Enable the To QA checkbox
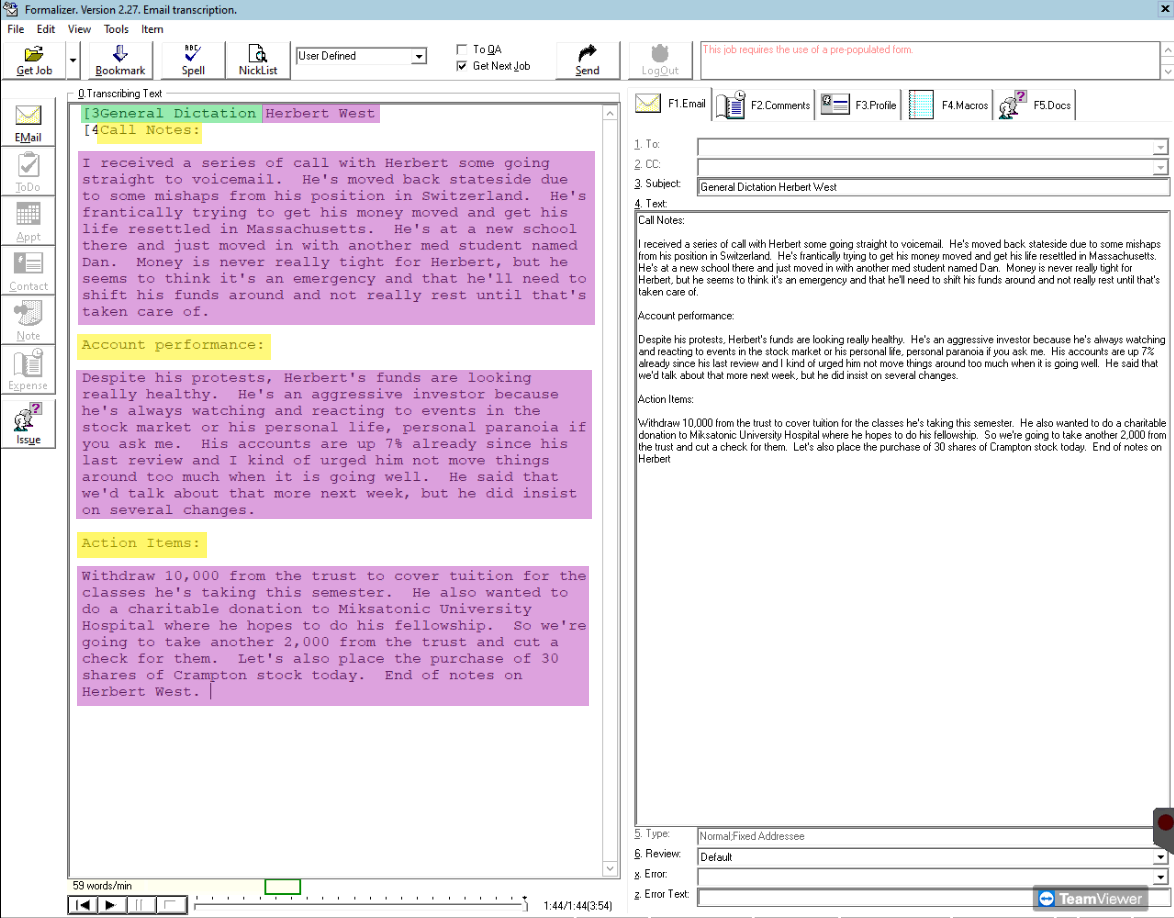The width and height of the screenshot is (1174, 918). pyautogui.click(x=461, y=49)
